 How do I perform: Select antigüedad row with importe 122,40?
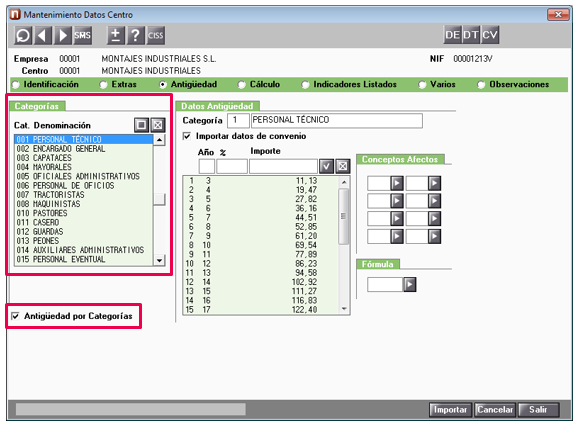pyautogui.click(x=260, y=309)
